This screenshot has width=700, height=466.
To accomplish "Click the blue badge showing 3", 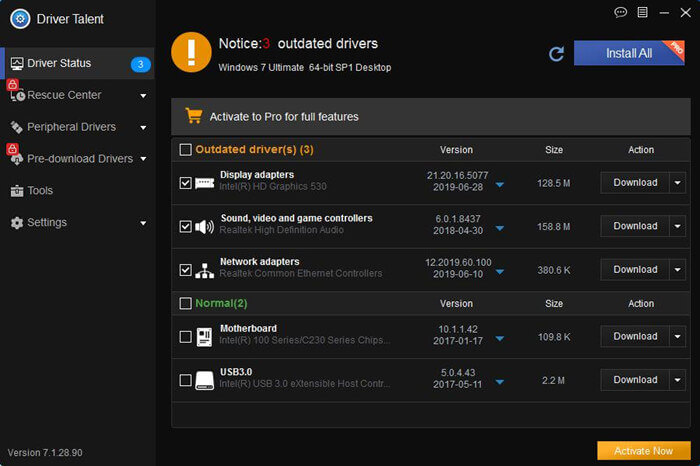I will pos(140,64).
